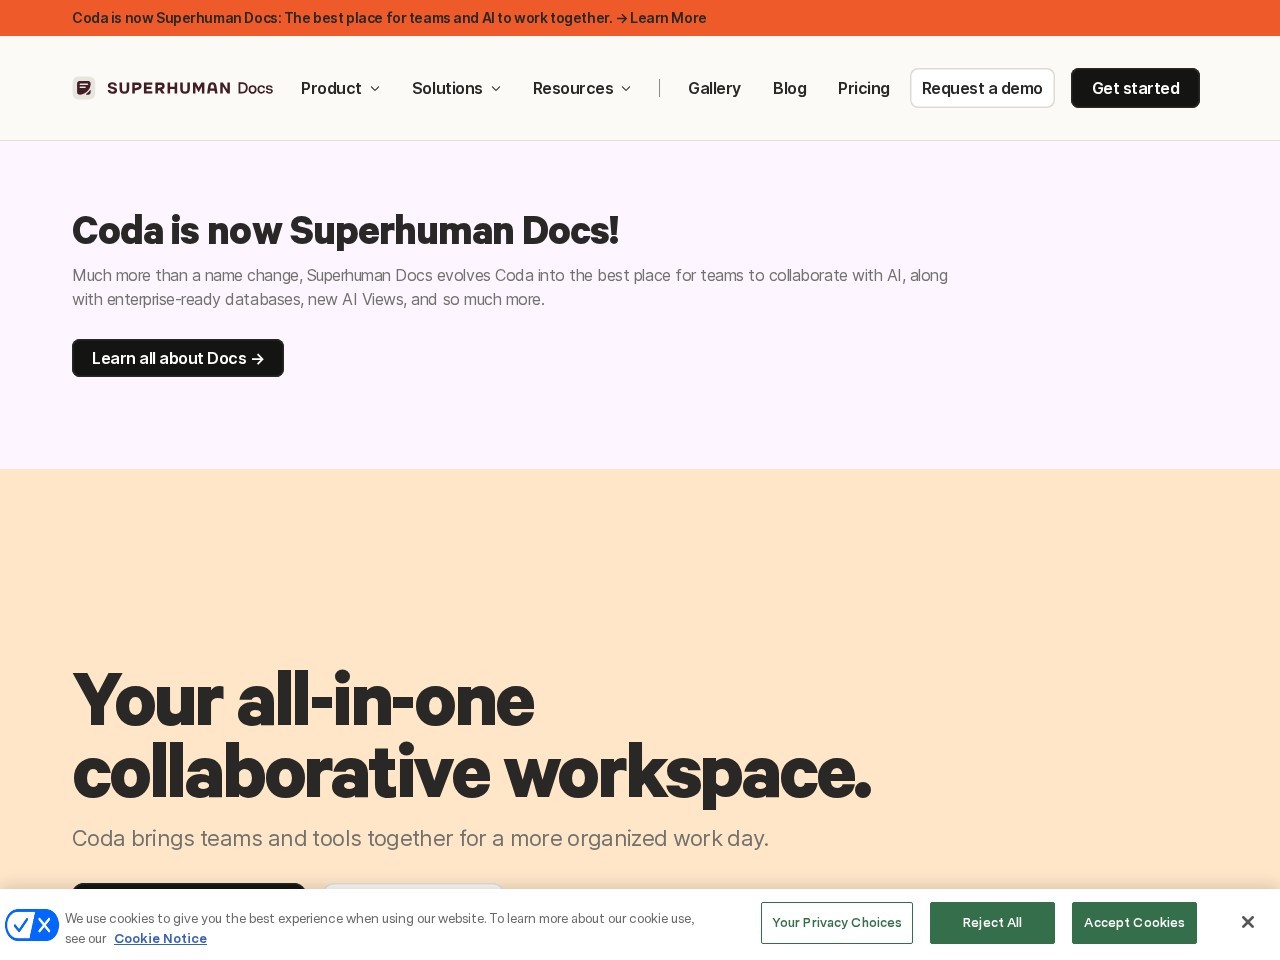The height and width of the screenshot is (960, 1280).
Task: Close the cookie banner with the X
Action: (1247, 922)
